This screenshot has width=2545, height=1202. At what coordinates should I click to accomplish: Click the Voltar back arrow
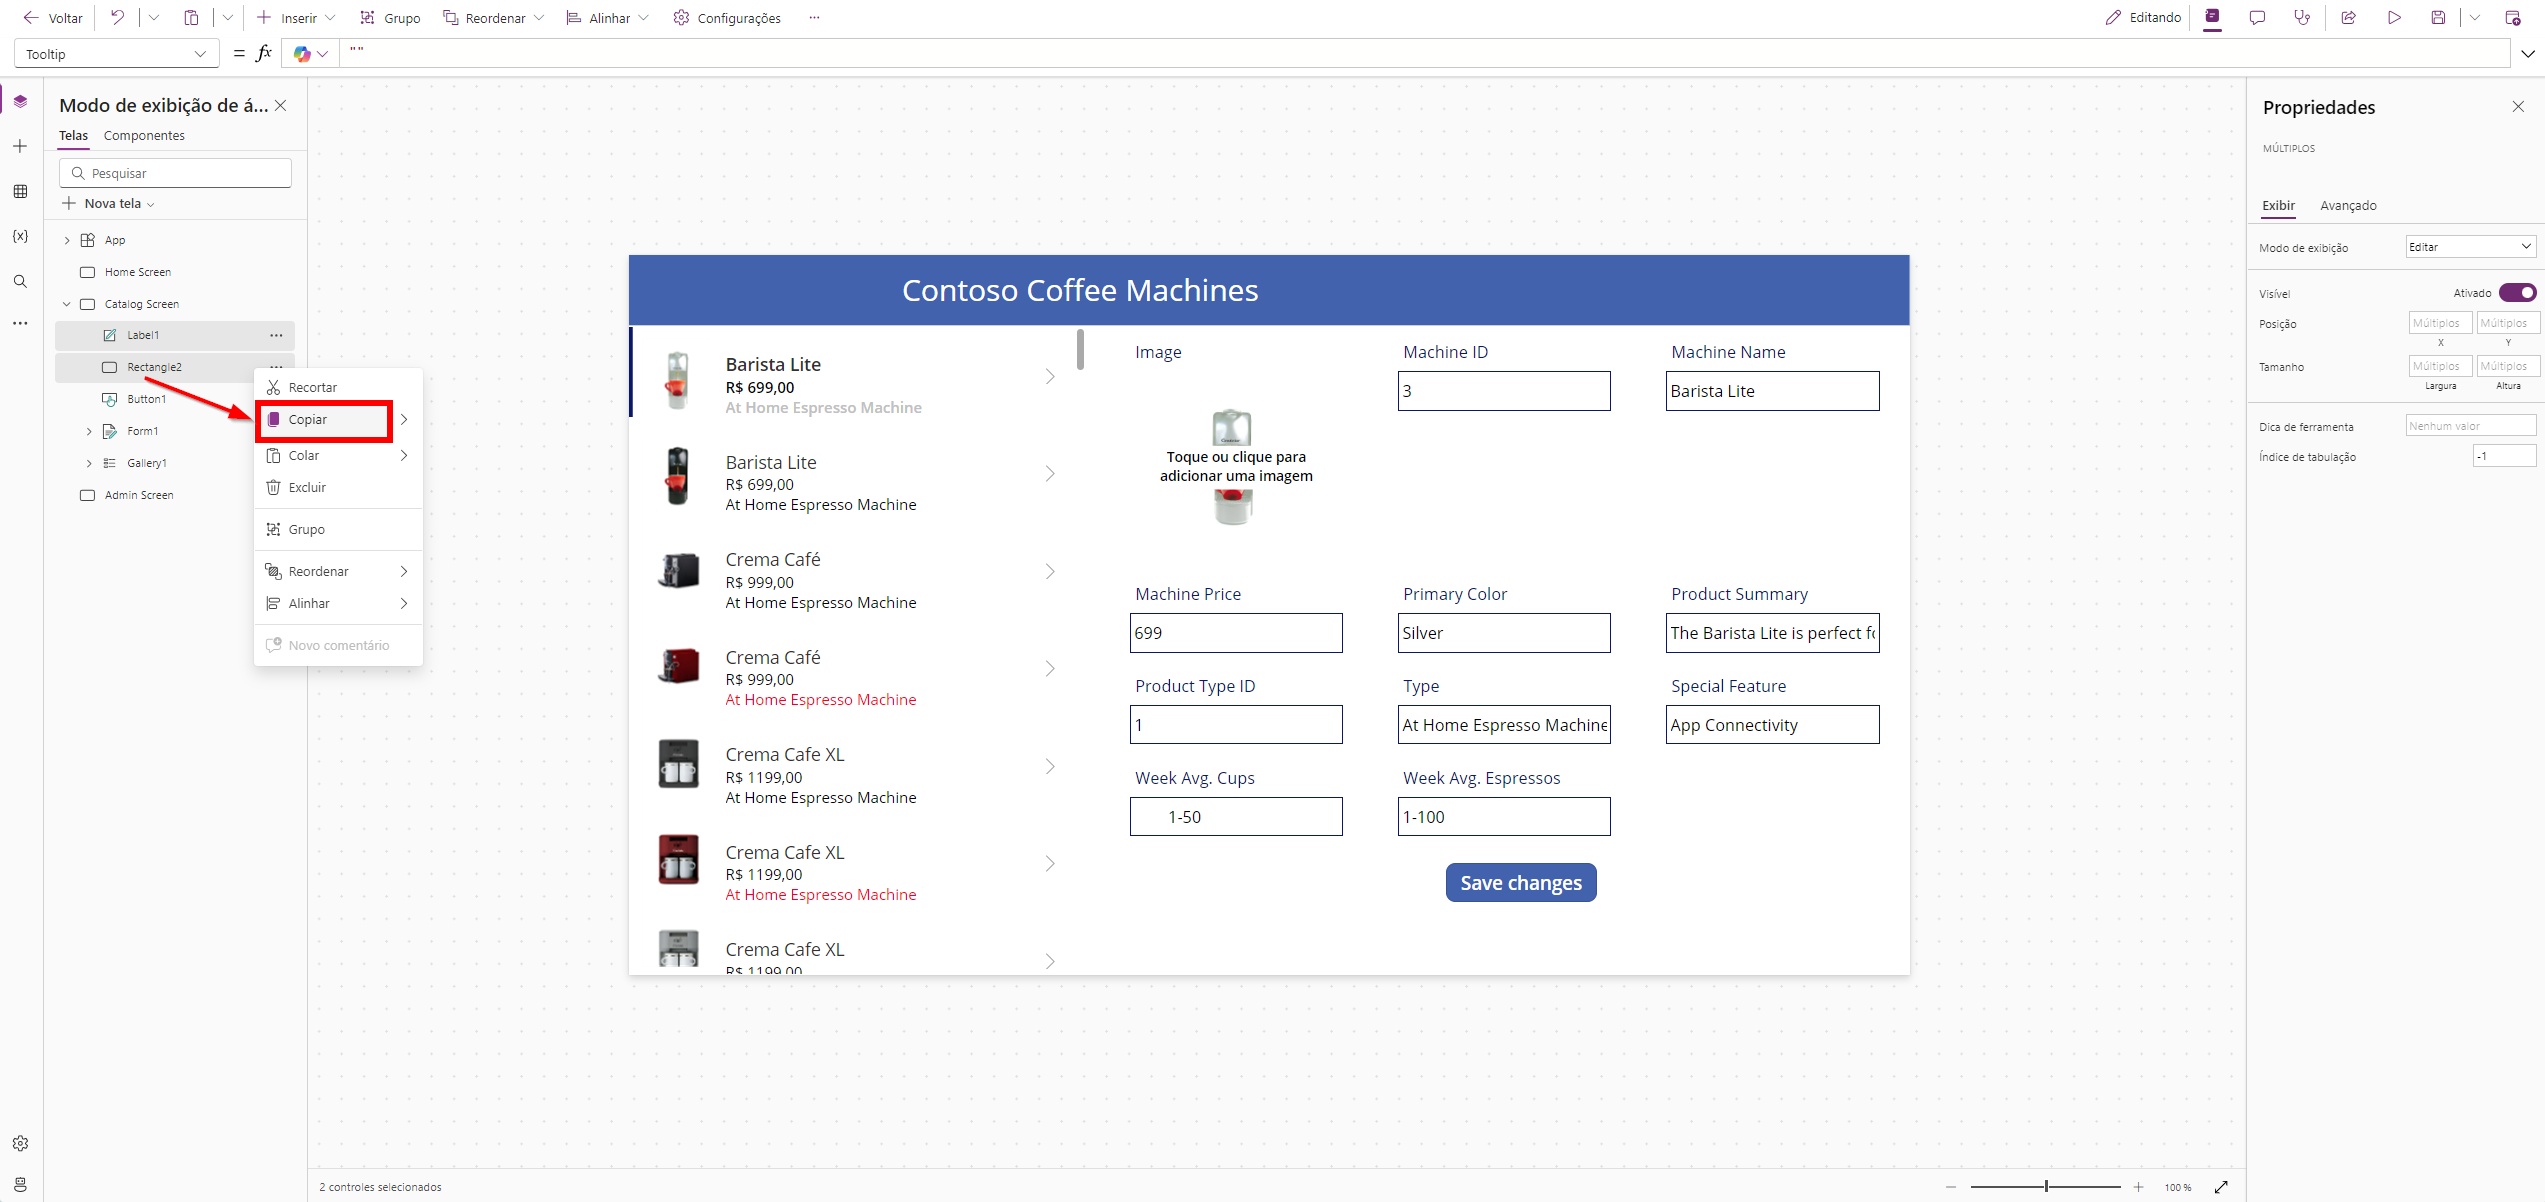coord(31,18)
